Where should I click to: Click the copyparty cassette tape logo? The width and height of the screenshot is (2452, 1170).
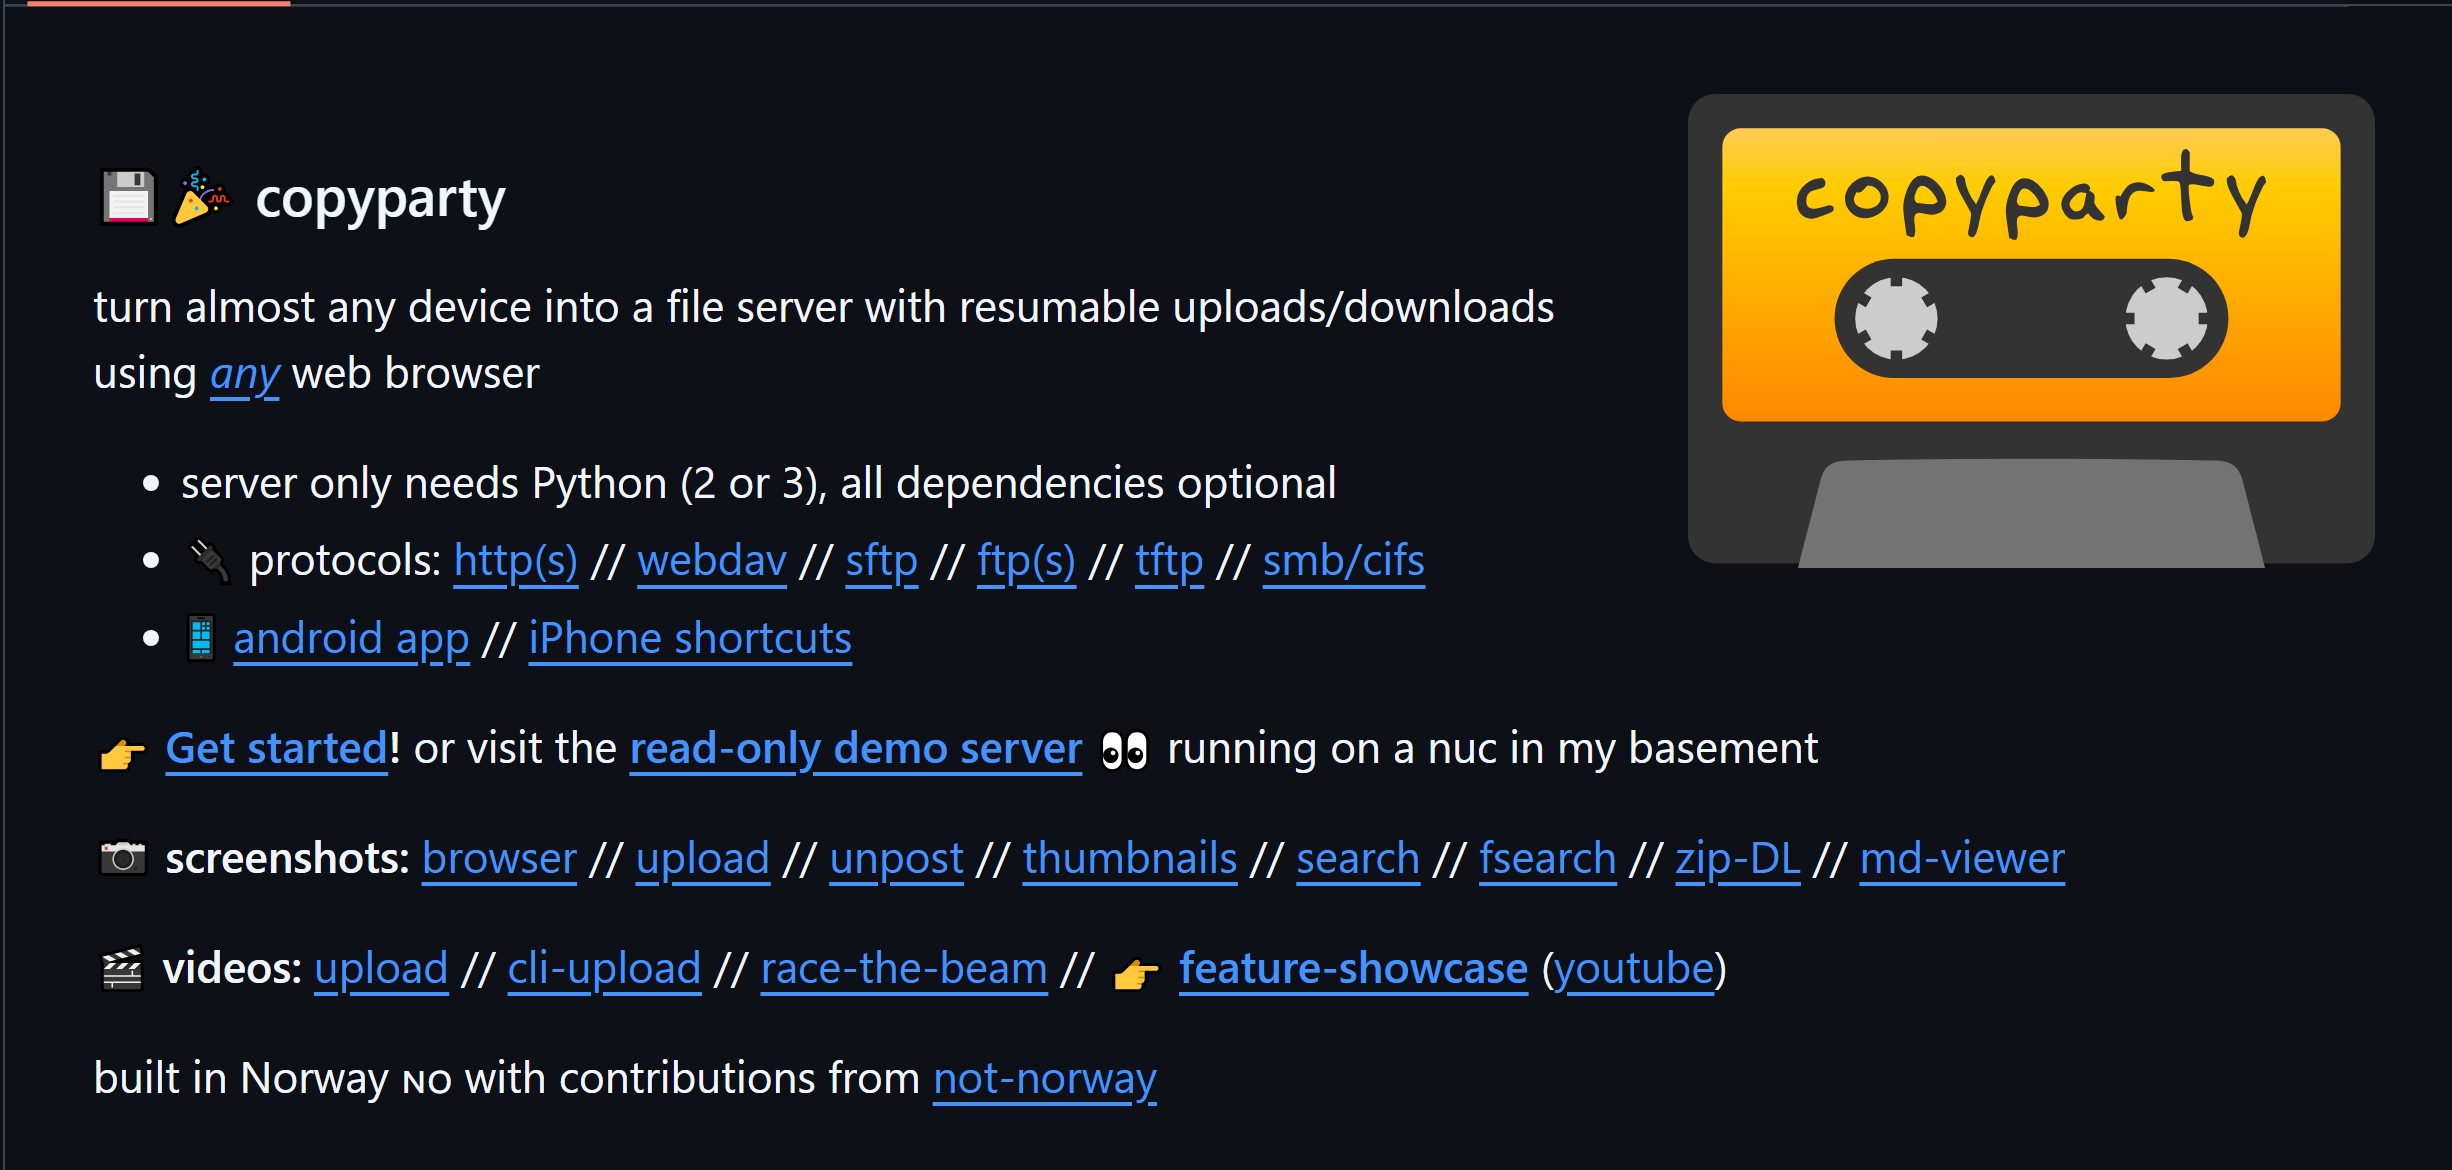(2030, 330)
